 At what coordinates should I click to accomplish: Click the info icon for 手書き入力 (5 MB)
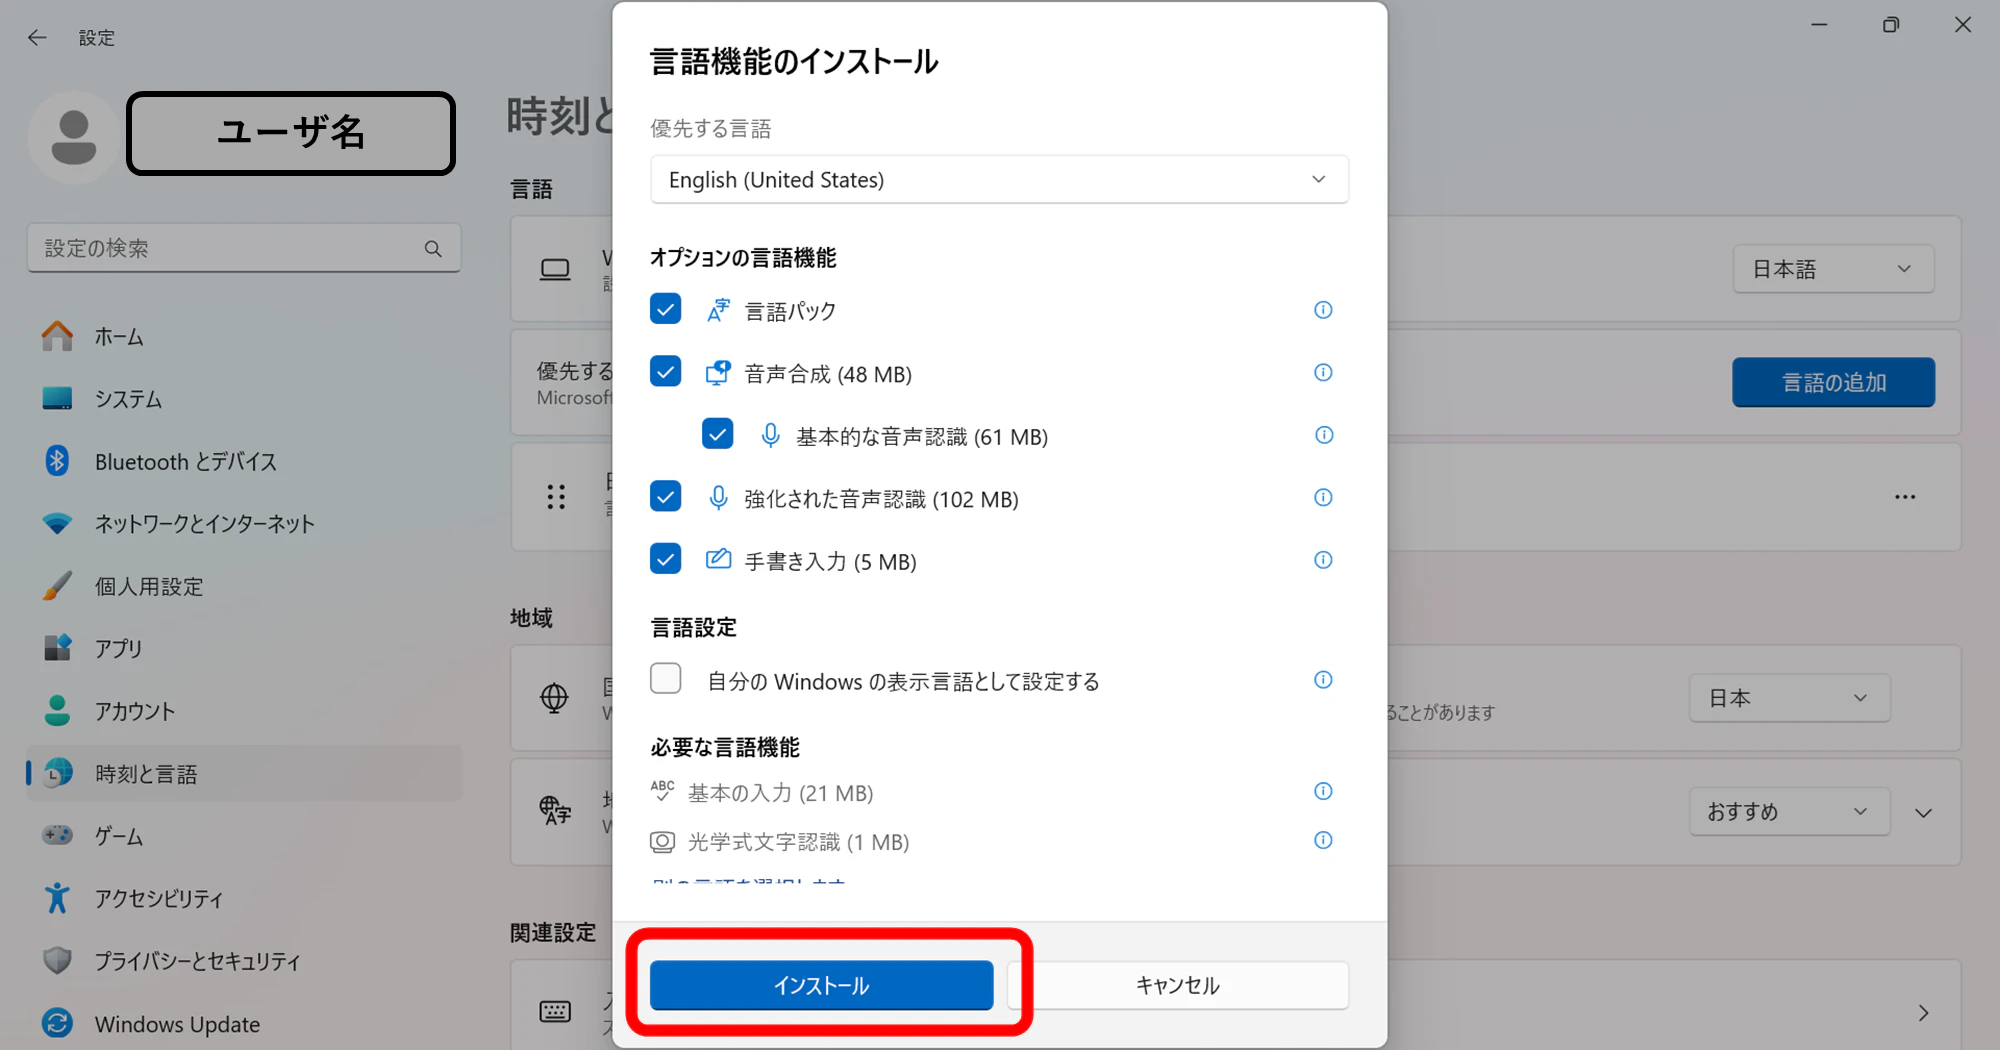pyautogui.click(x=1323, y=560)
